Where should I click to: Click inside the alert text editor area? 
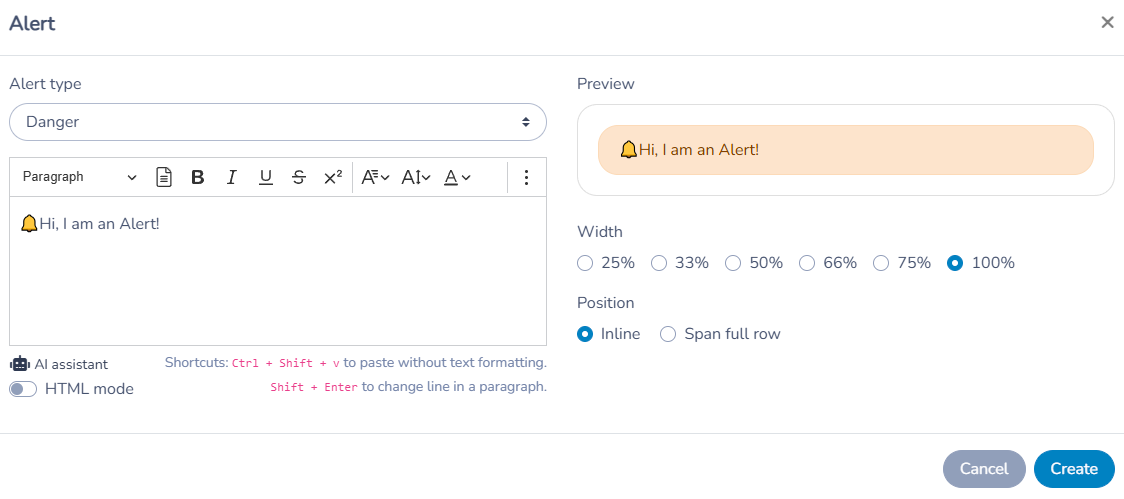pyautogui.click(x=278, y=271)
